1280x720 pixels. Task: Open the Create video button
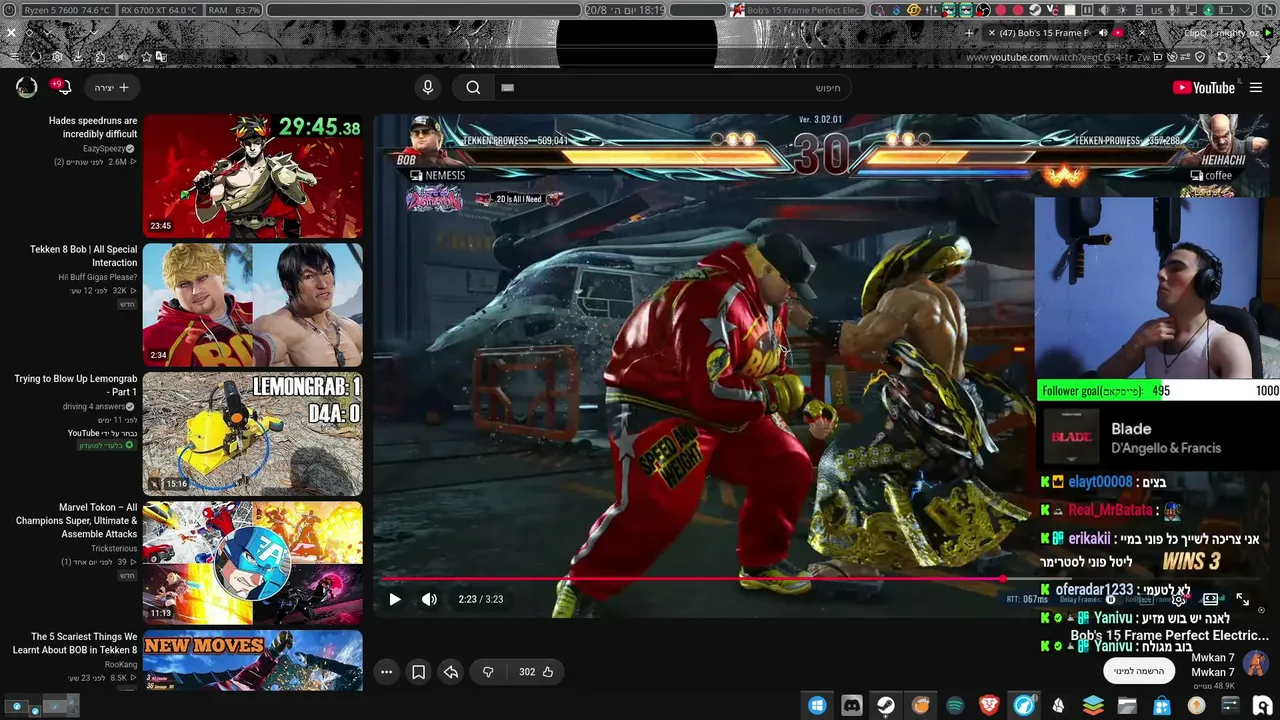pyautogui.click(x=112, y=88)
